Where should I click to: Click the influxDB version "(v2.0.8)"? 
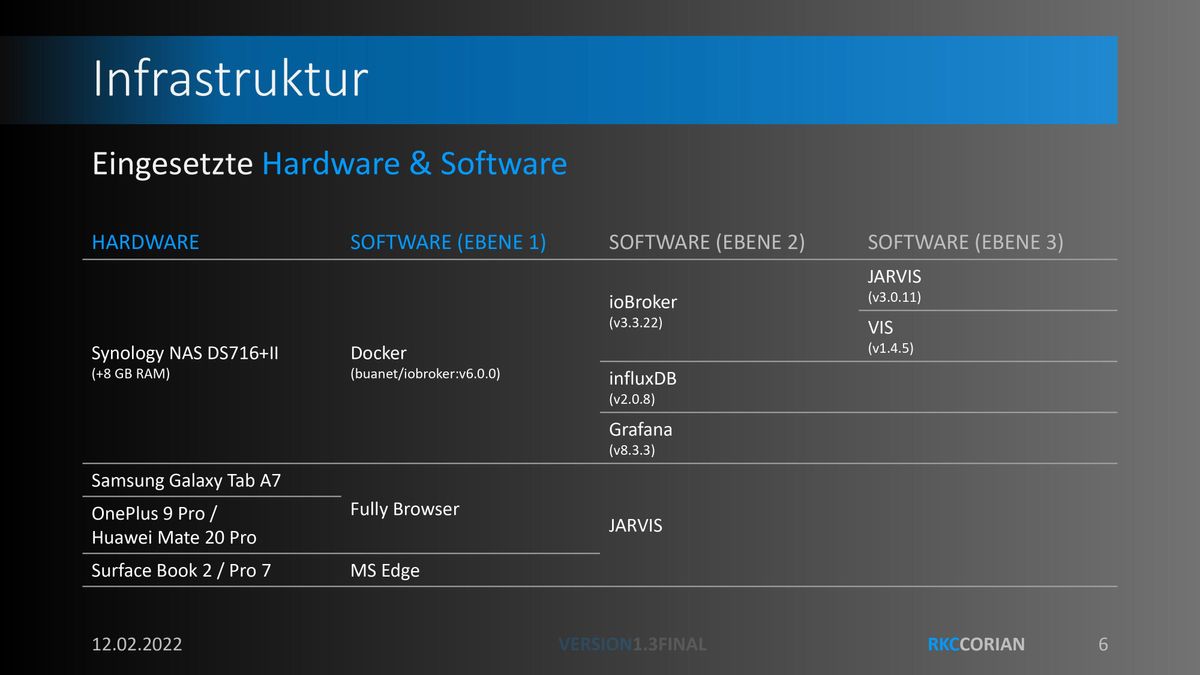point(632,399)
